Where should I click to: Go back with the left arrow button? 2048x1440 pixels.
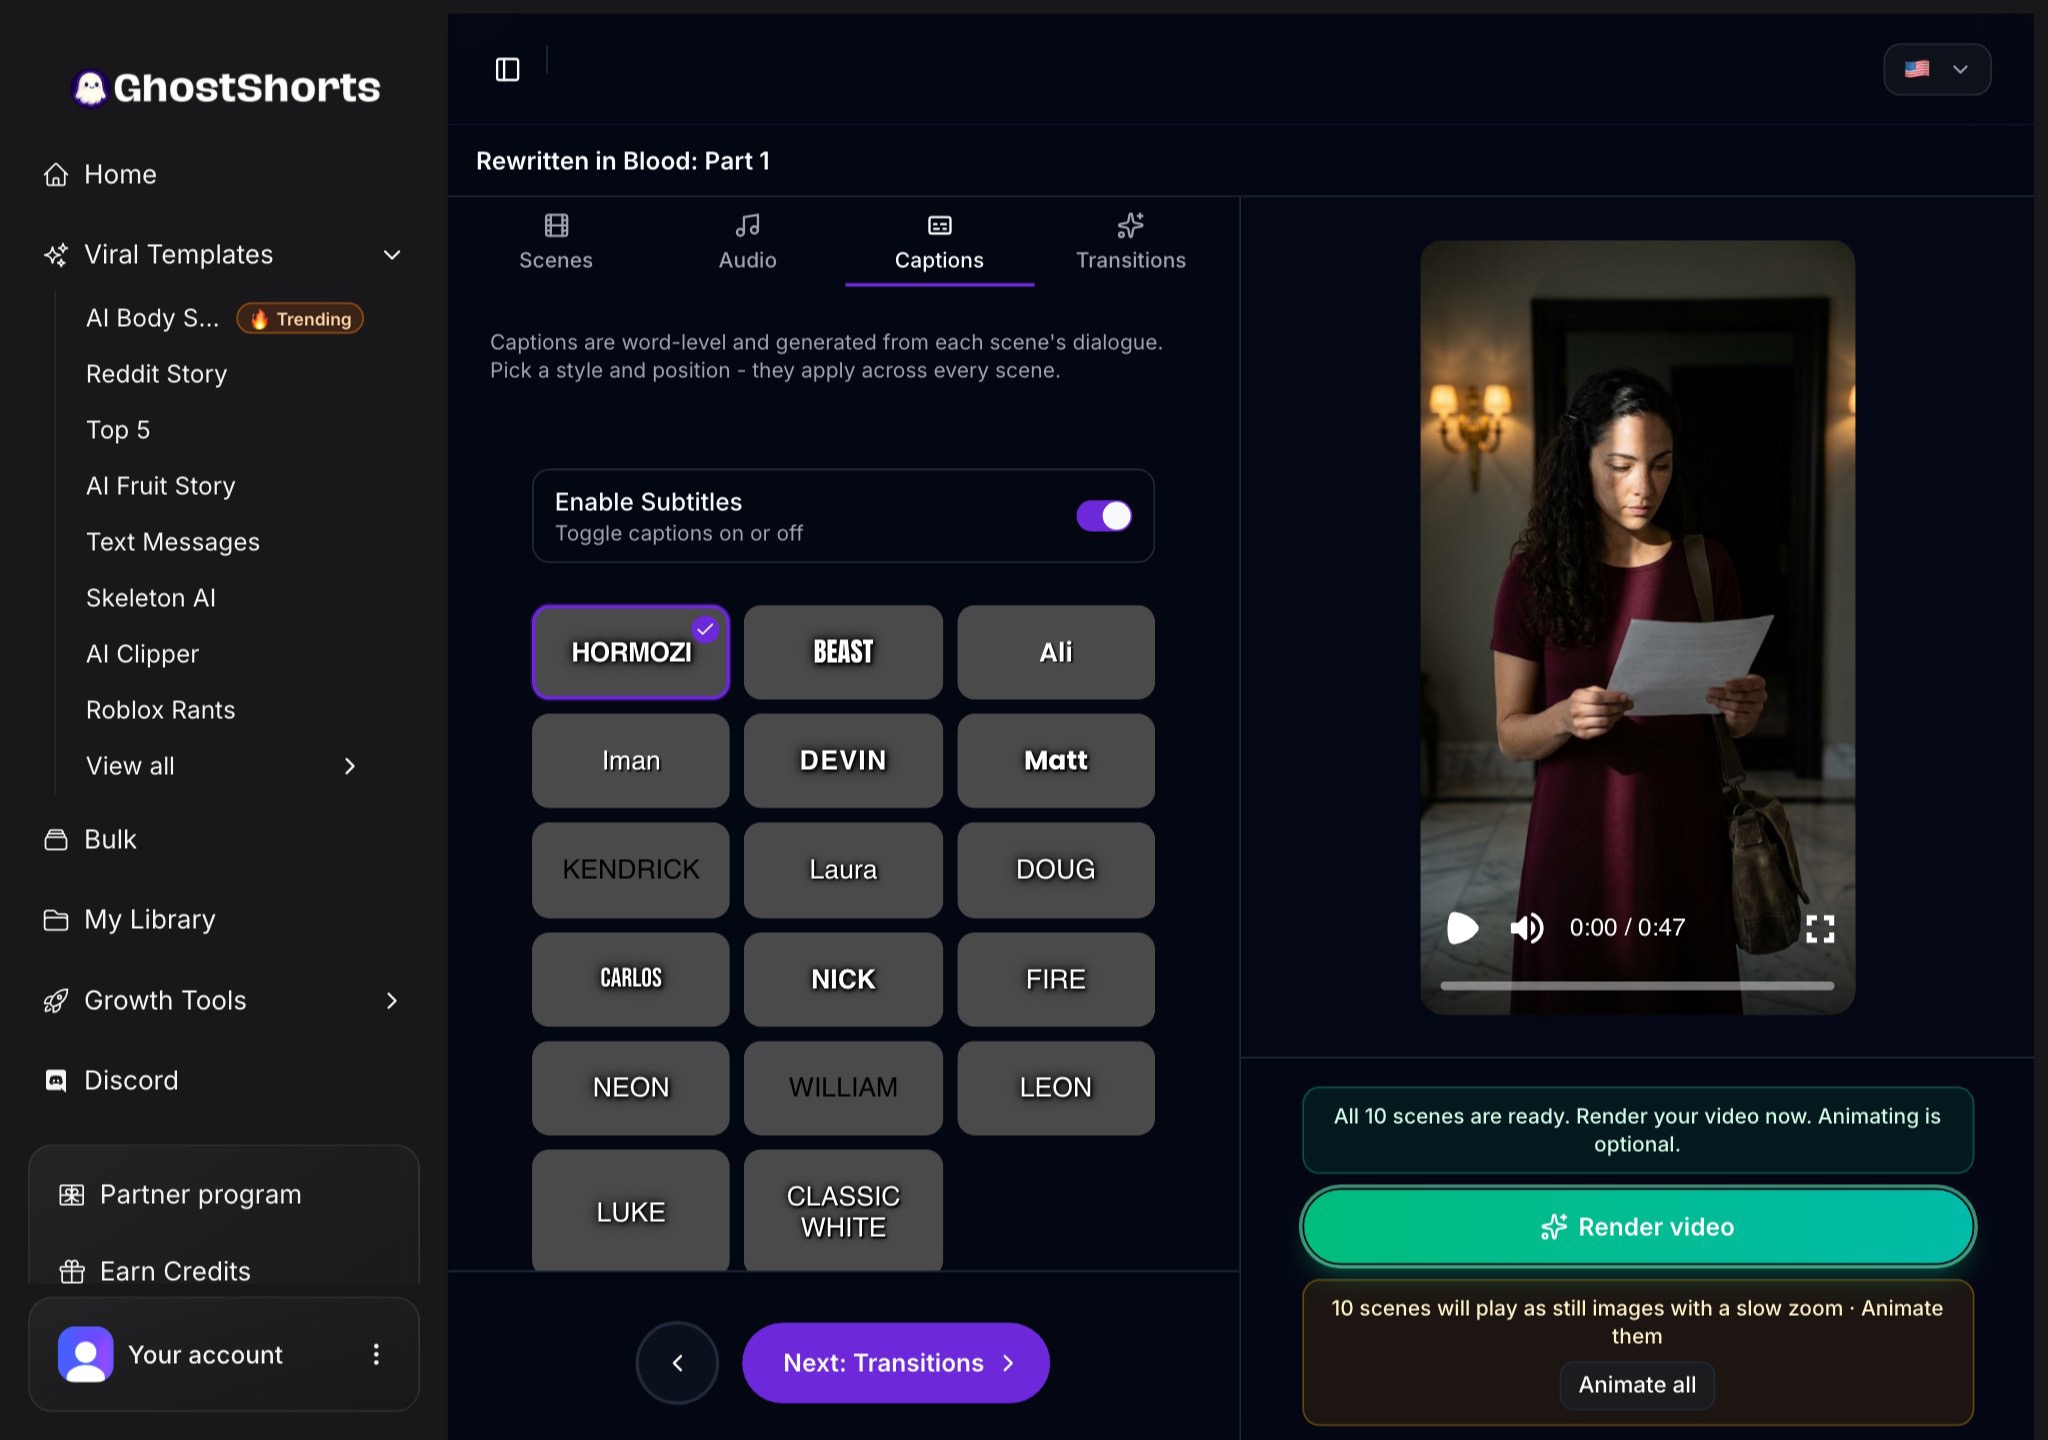click(677, 1363)
